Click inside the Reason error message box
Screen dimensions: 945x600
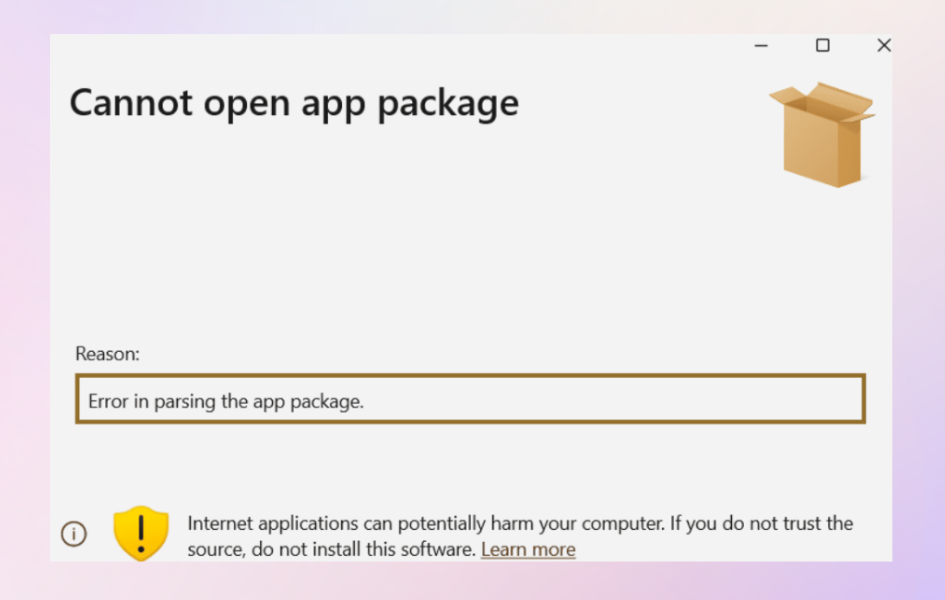coord(600,399)
